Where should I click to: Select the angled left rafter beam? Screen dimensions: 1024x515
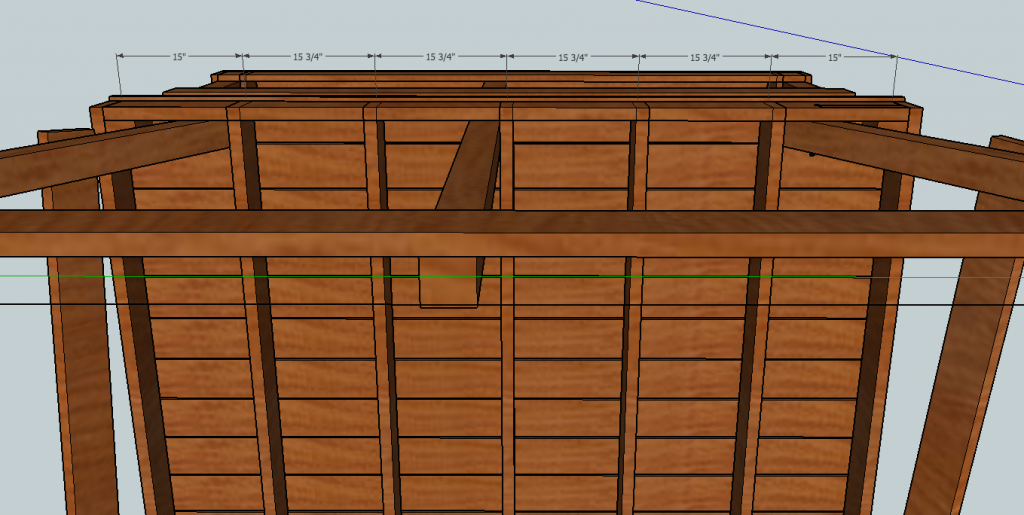tap(114, 157)
